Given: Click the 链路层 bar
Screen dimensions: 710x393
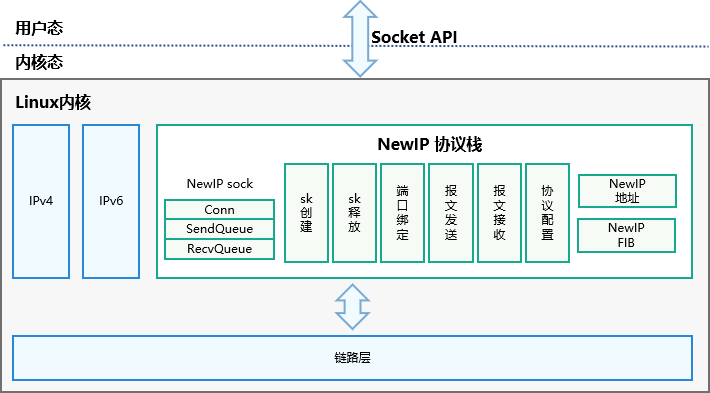Looking at the screenshot, I should point(353,358).
